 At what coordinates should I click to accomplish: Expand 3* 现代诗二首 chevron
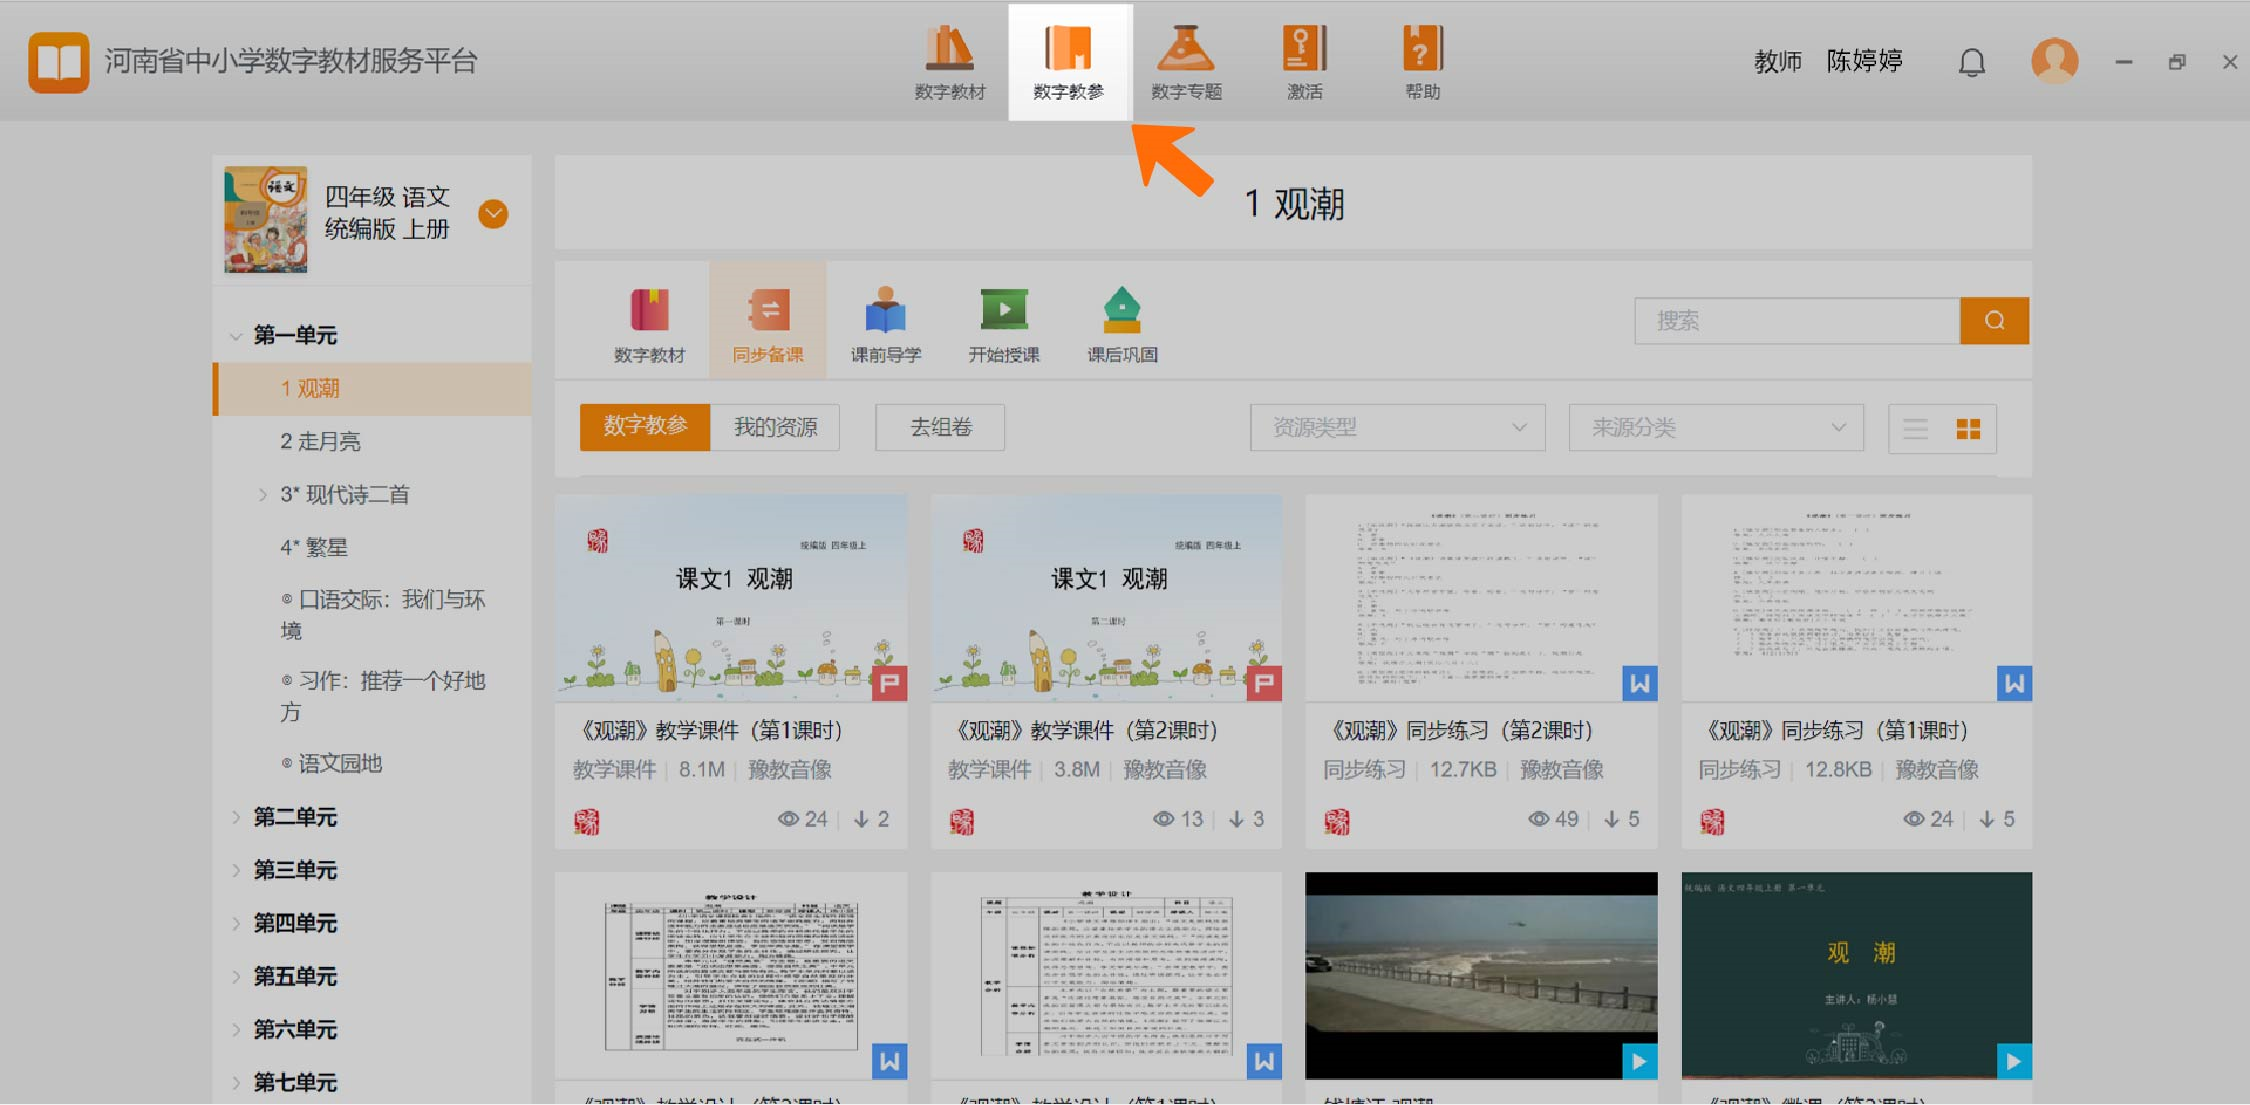pyautogui.click(x=263, y=494)
